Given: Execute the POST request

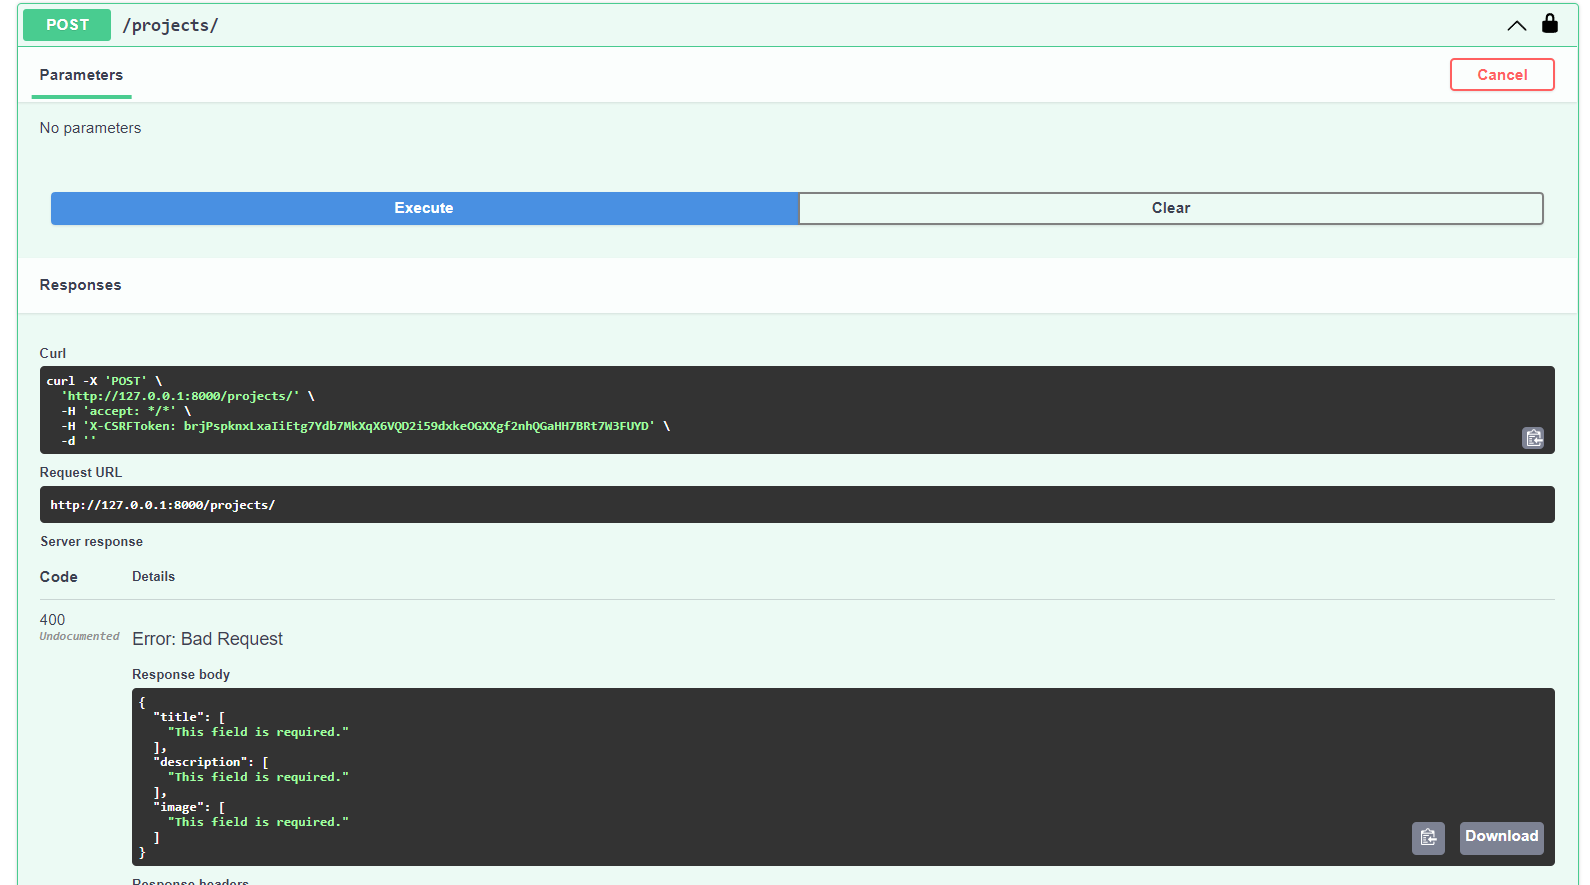Looking at the screenshot, I should pos(424,208).
